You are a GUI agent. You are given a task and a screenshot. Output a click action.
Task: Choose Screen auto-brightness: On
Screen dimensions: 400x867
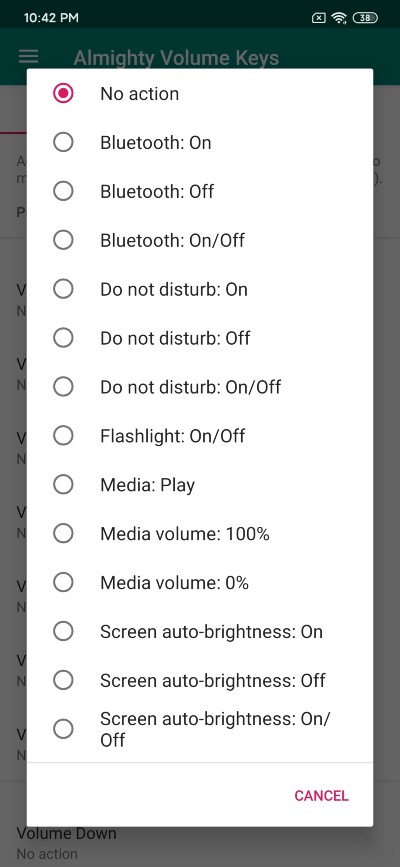click(200, 631)
